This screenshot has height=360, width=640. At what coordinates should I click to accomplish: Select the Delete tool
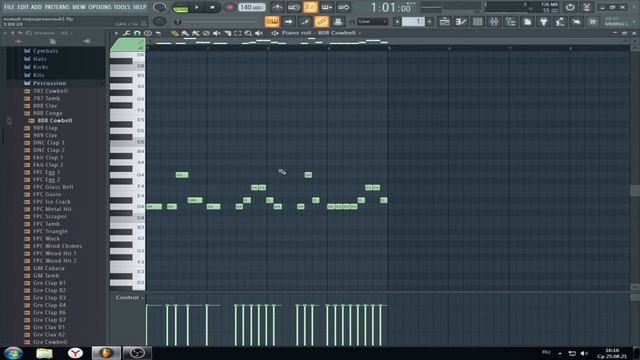[x=206, y=33]
